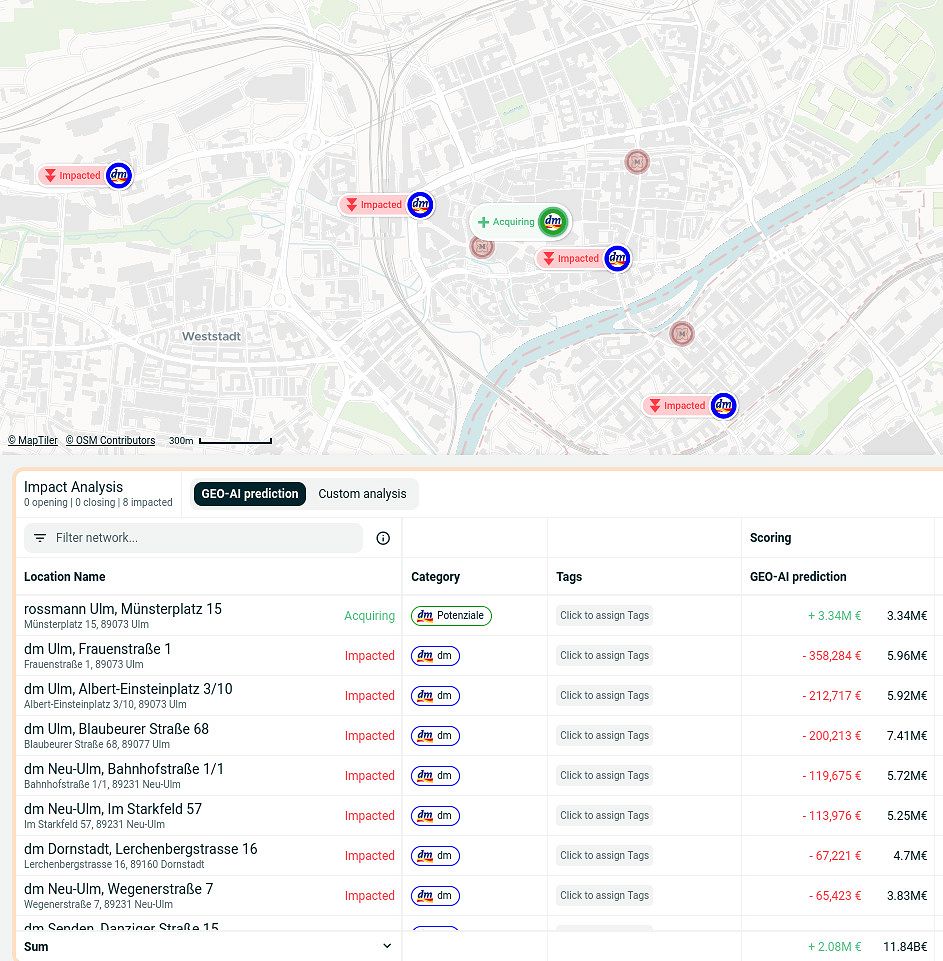943x961 pixels.
Task: Click the GEO-AI prediction column header
Action: click(798, 577)
